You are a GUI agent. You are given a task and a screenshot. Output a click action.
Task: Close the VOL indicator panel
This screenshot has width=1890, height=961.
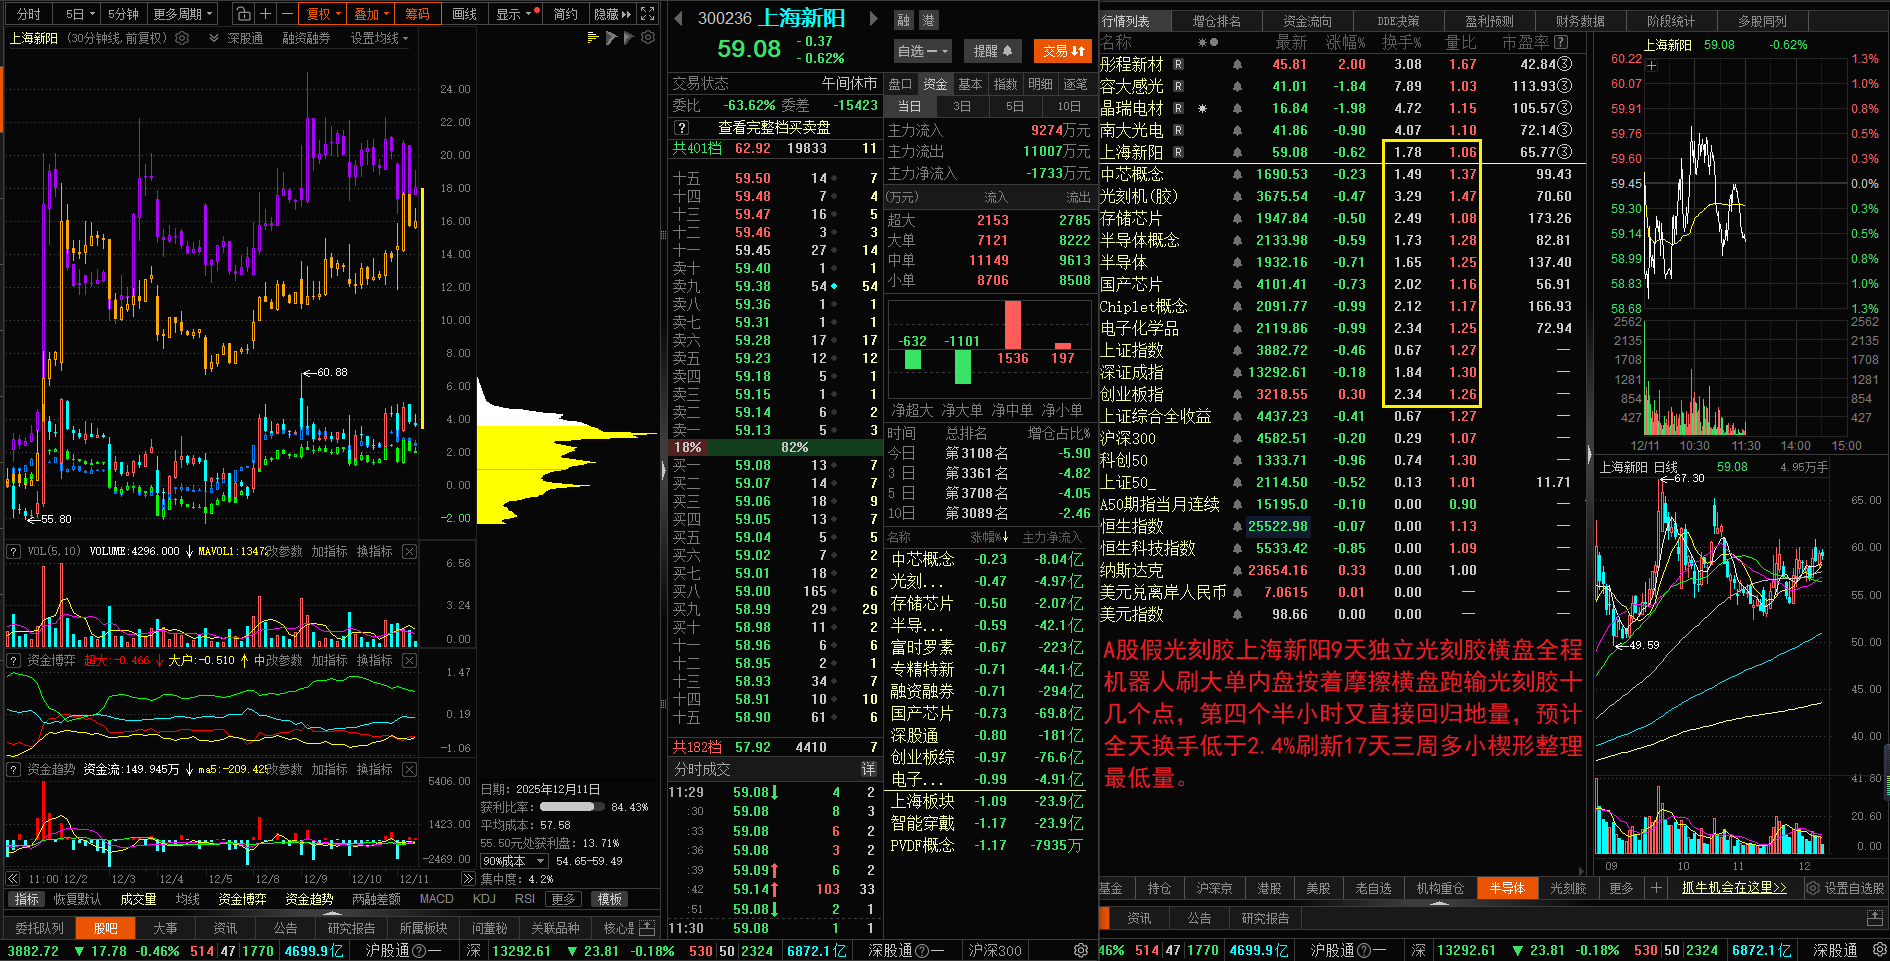coord(409,551)
